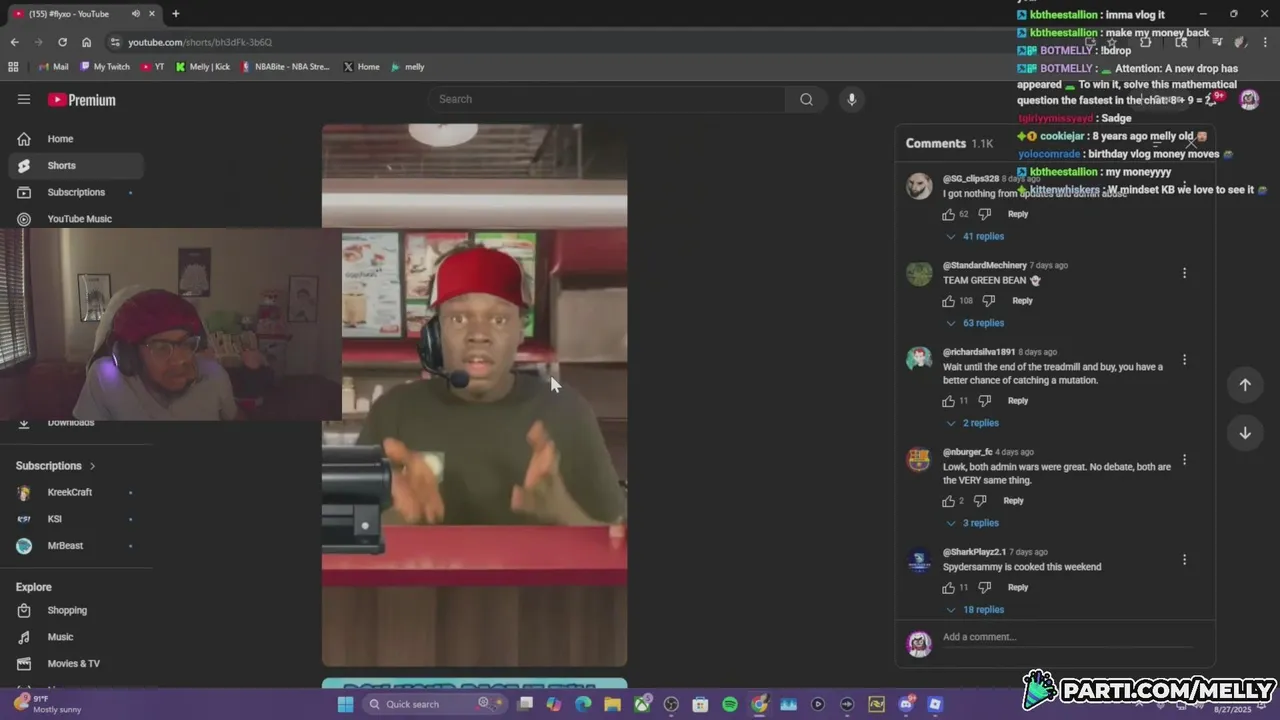Open a new browser tab with plus
Screen dimensions: 1280x720
[x=176, y=14]
